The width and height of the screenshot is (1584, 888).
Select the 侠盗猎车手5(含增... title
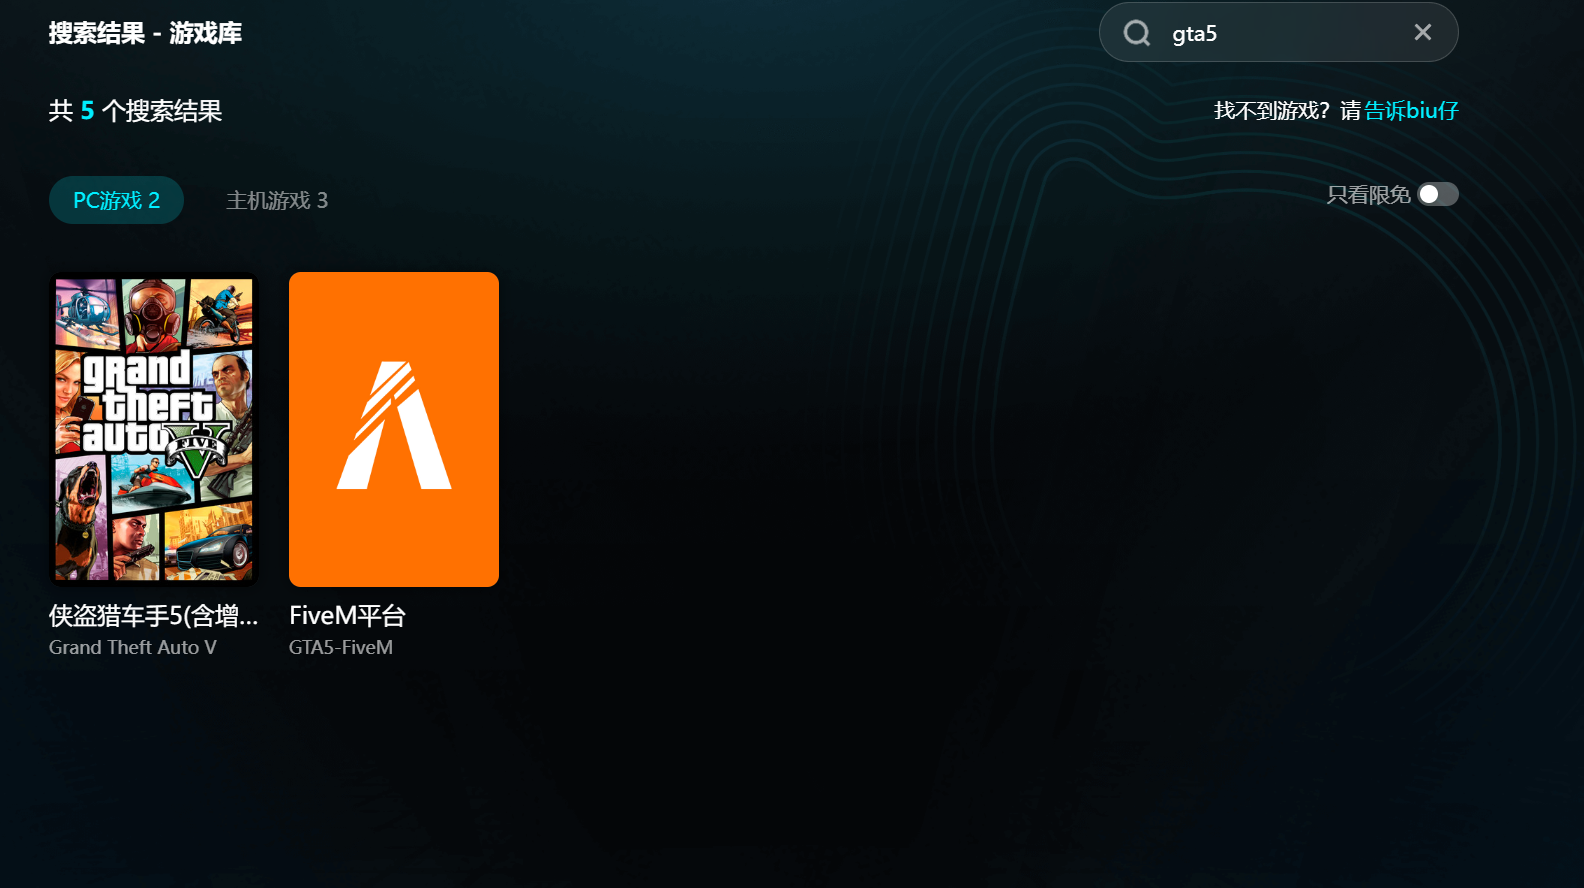(x=154, y=616)
